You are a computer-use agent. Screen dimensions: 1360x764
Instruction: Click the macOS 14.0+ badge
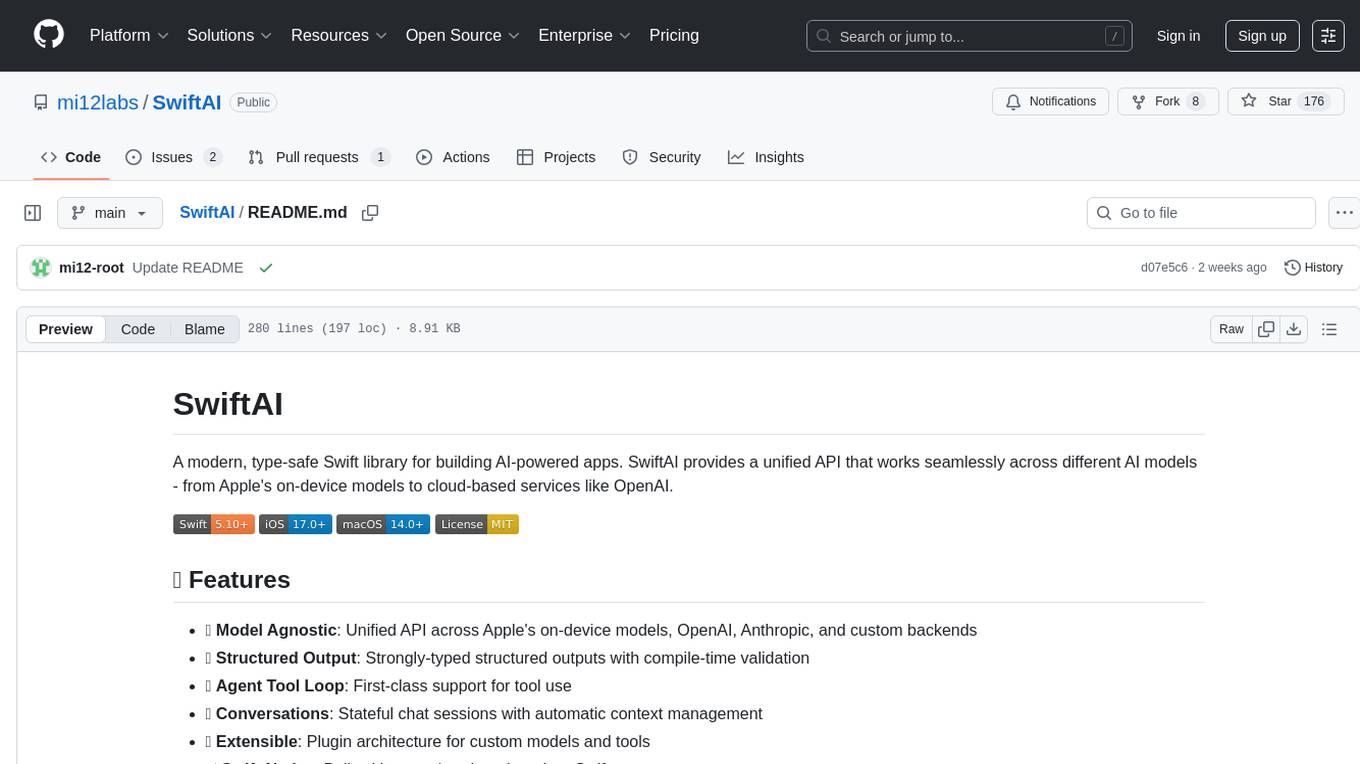click(383, 524)
